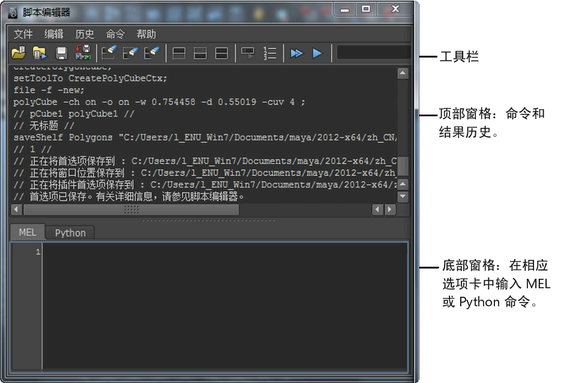The image size is (561, 383).
Task: Click the '正在将首选项保存到' history line
Action: [205, 161]
